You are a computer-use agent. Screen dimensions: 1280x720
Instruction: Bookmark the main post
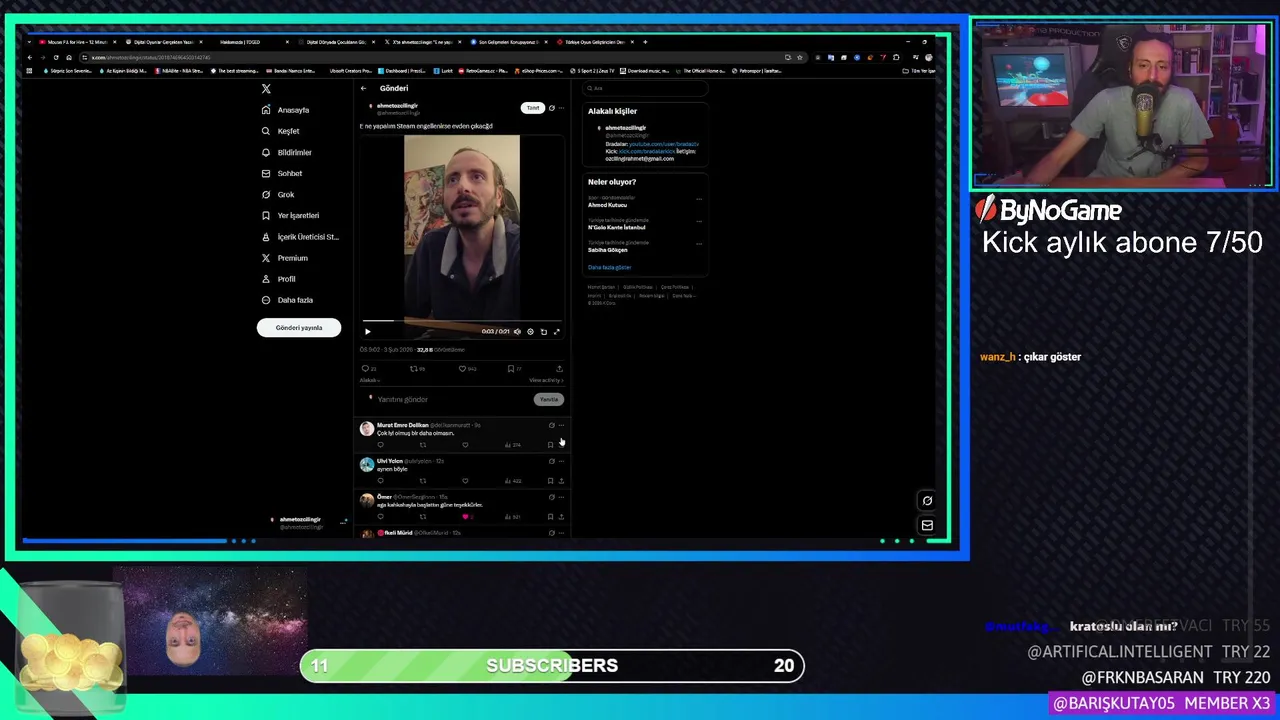point(511,369)
